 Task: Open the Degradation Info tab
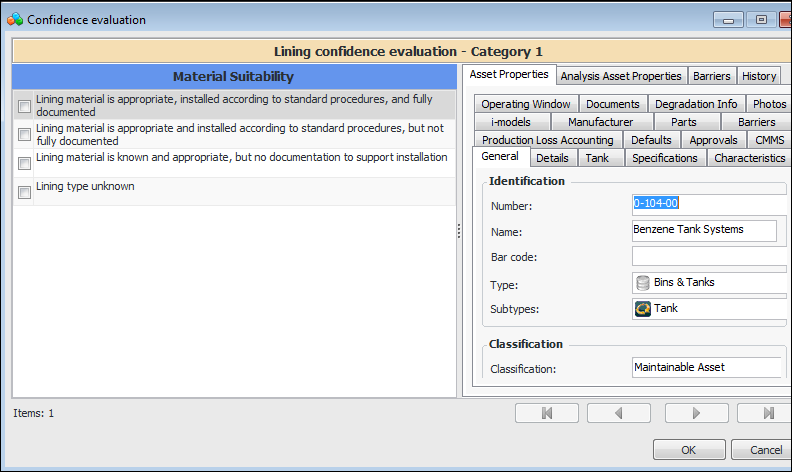[x=696, y=104]
